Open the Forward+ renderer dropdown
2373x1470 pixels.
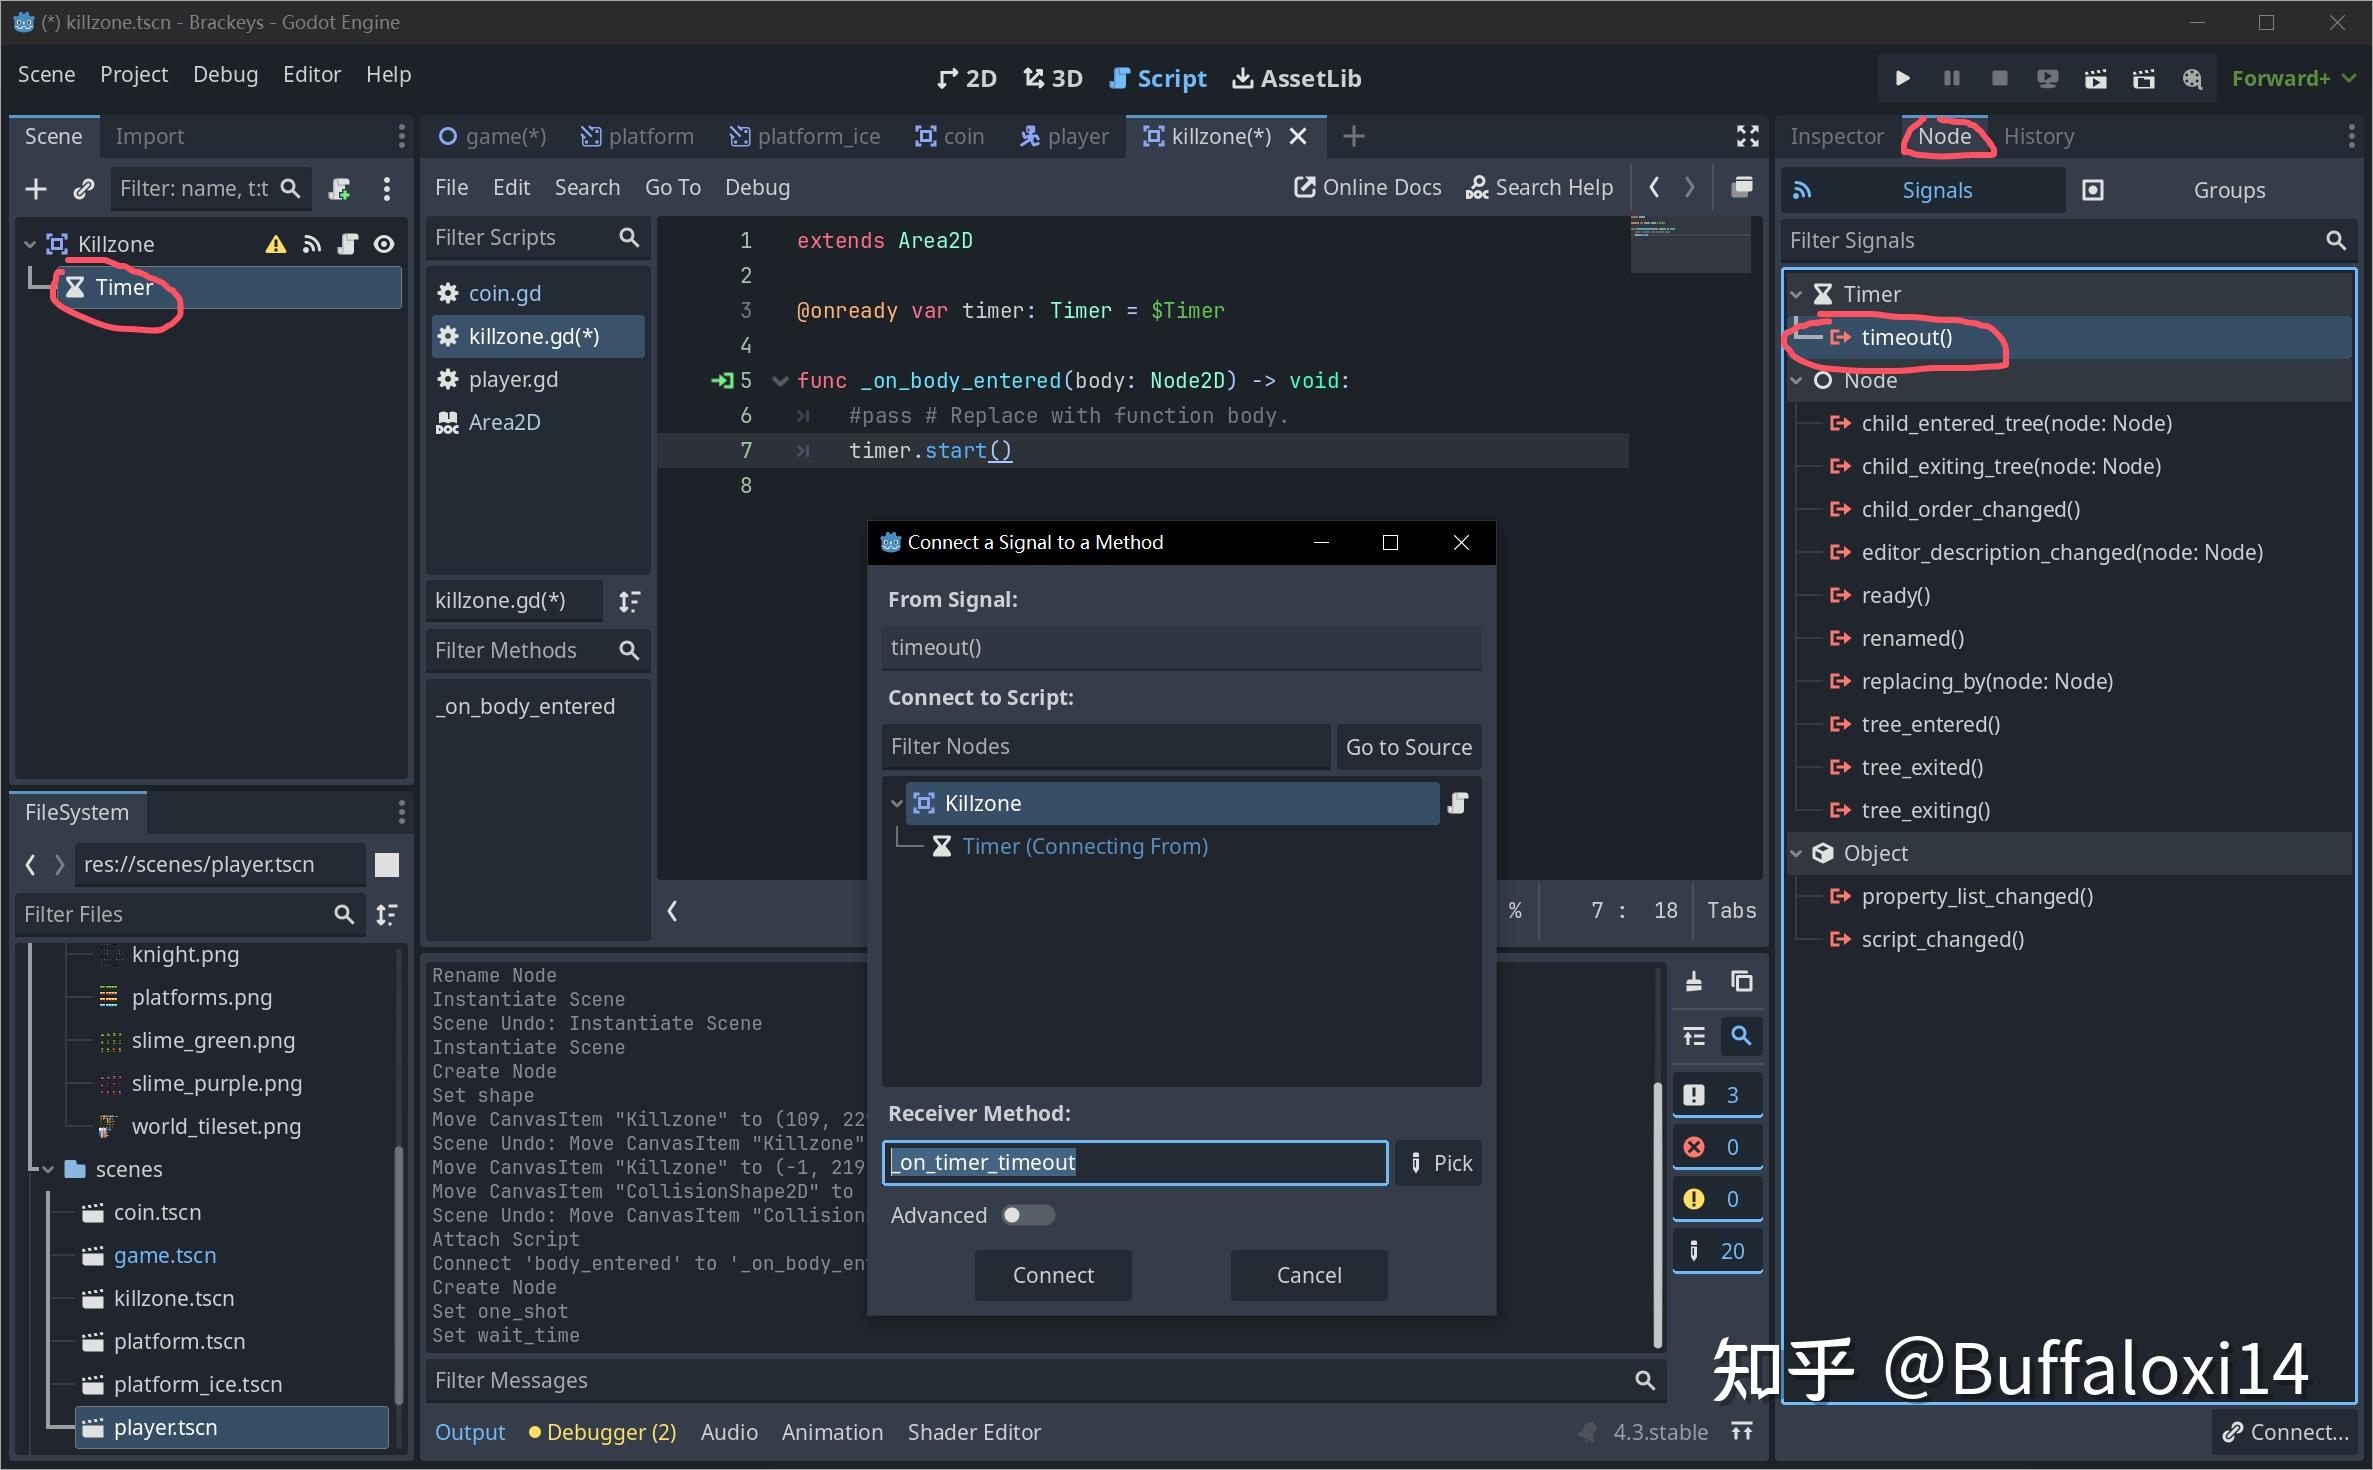tap(2292, 77)
